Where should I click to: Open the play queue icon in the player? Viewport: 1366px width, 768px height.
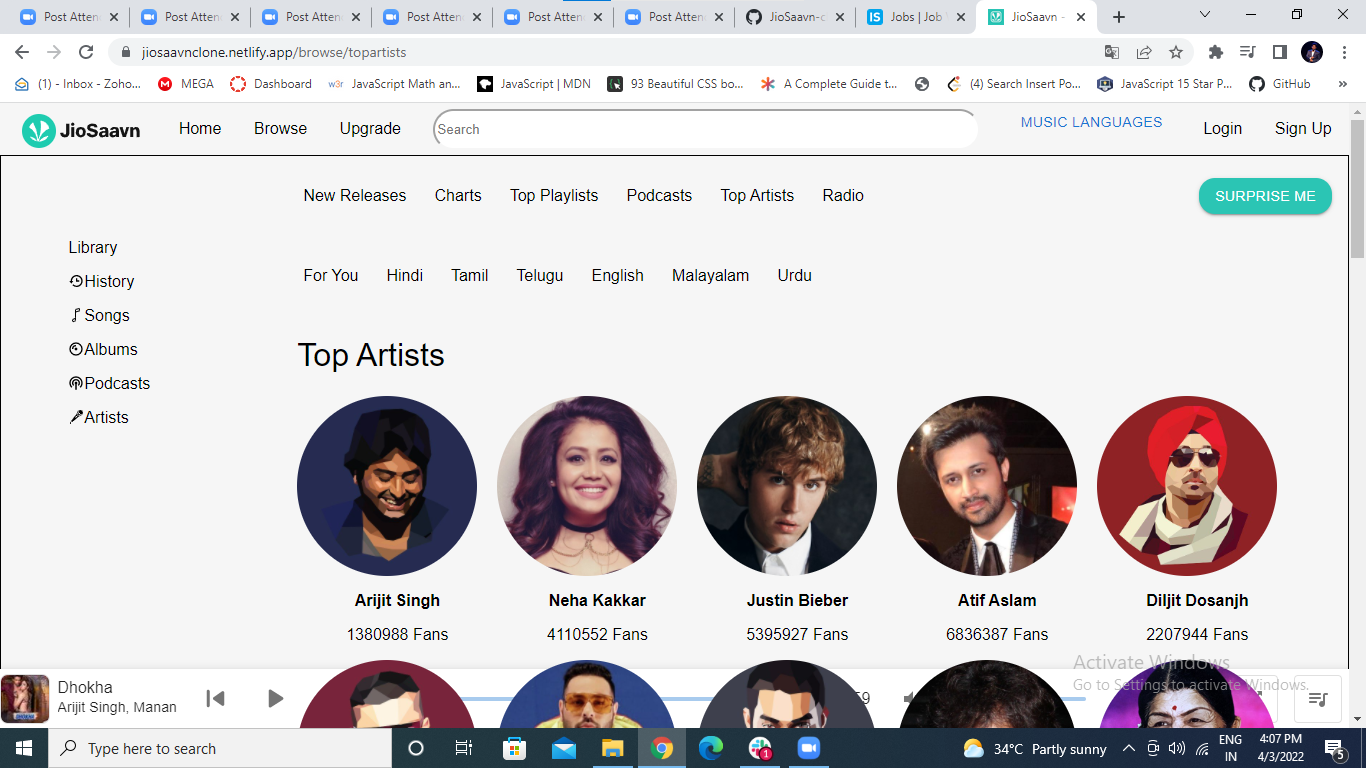pyautogui.click(x=1317, y=698)
